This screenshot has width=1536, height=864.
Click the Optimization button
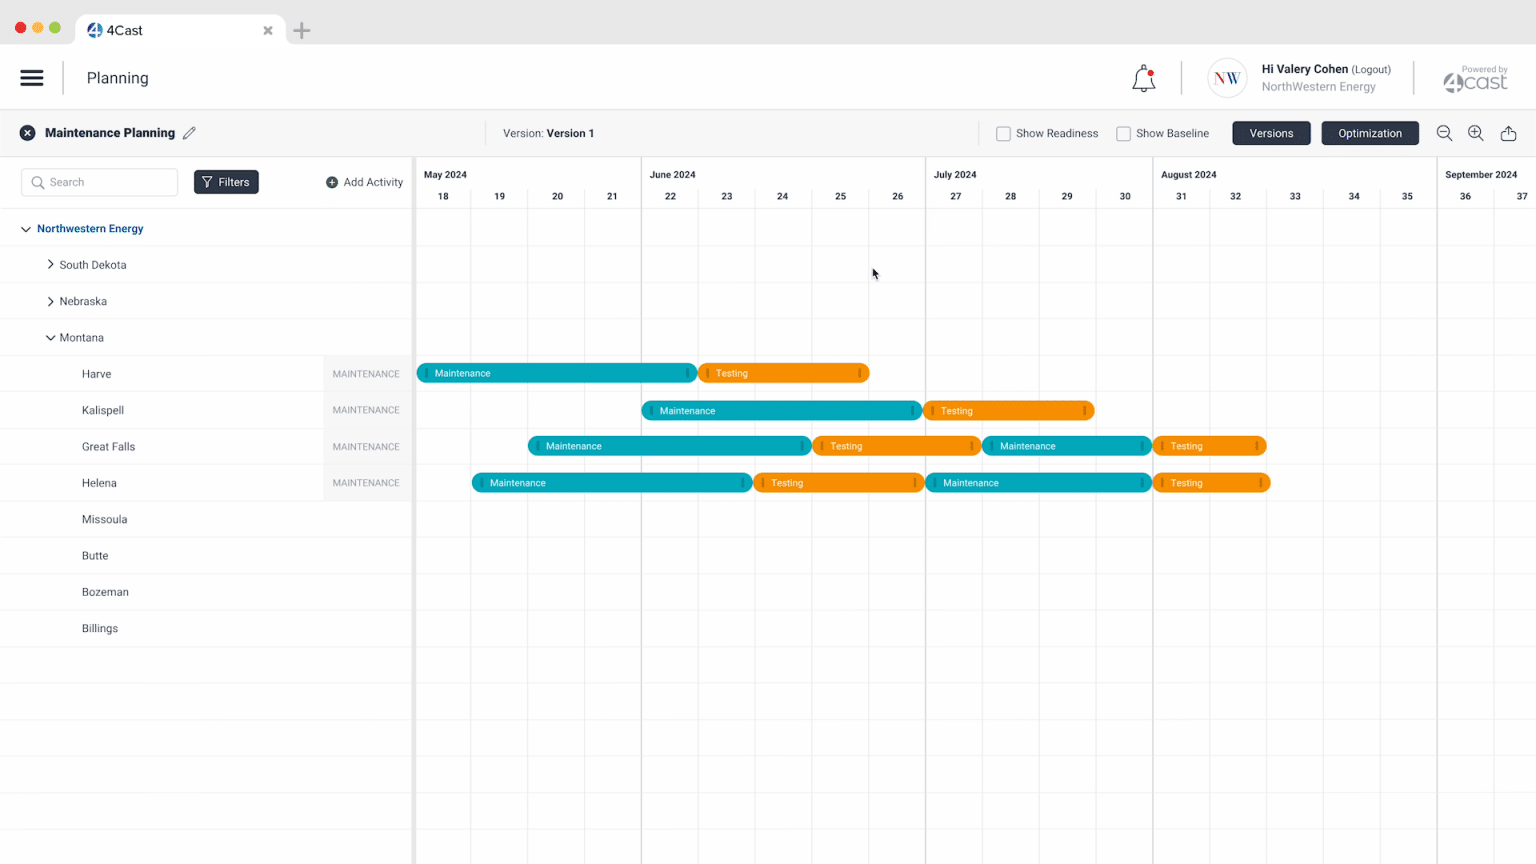[1369, 133]
